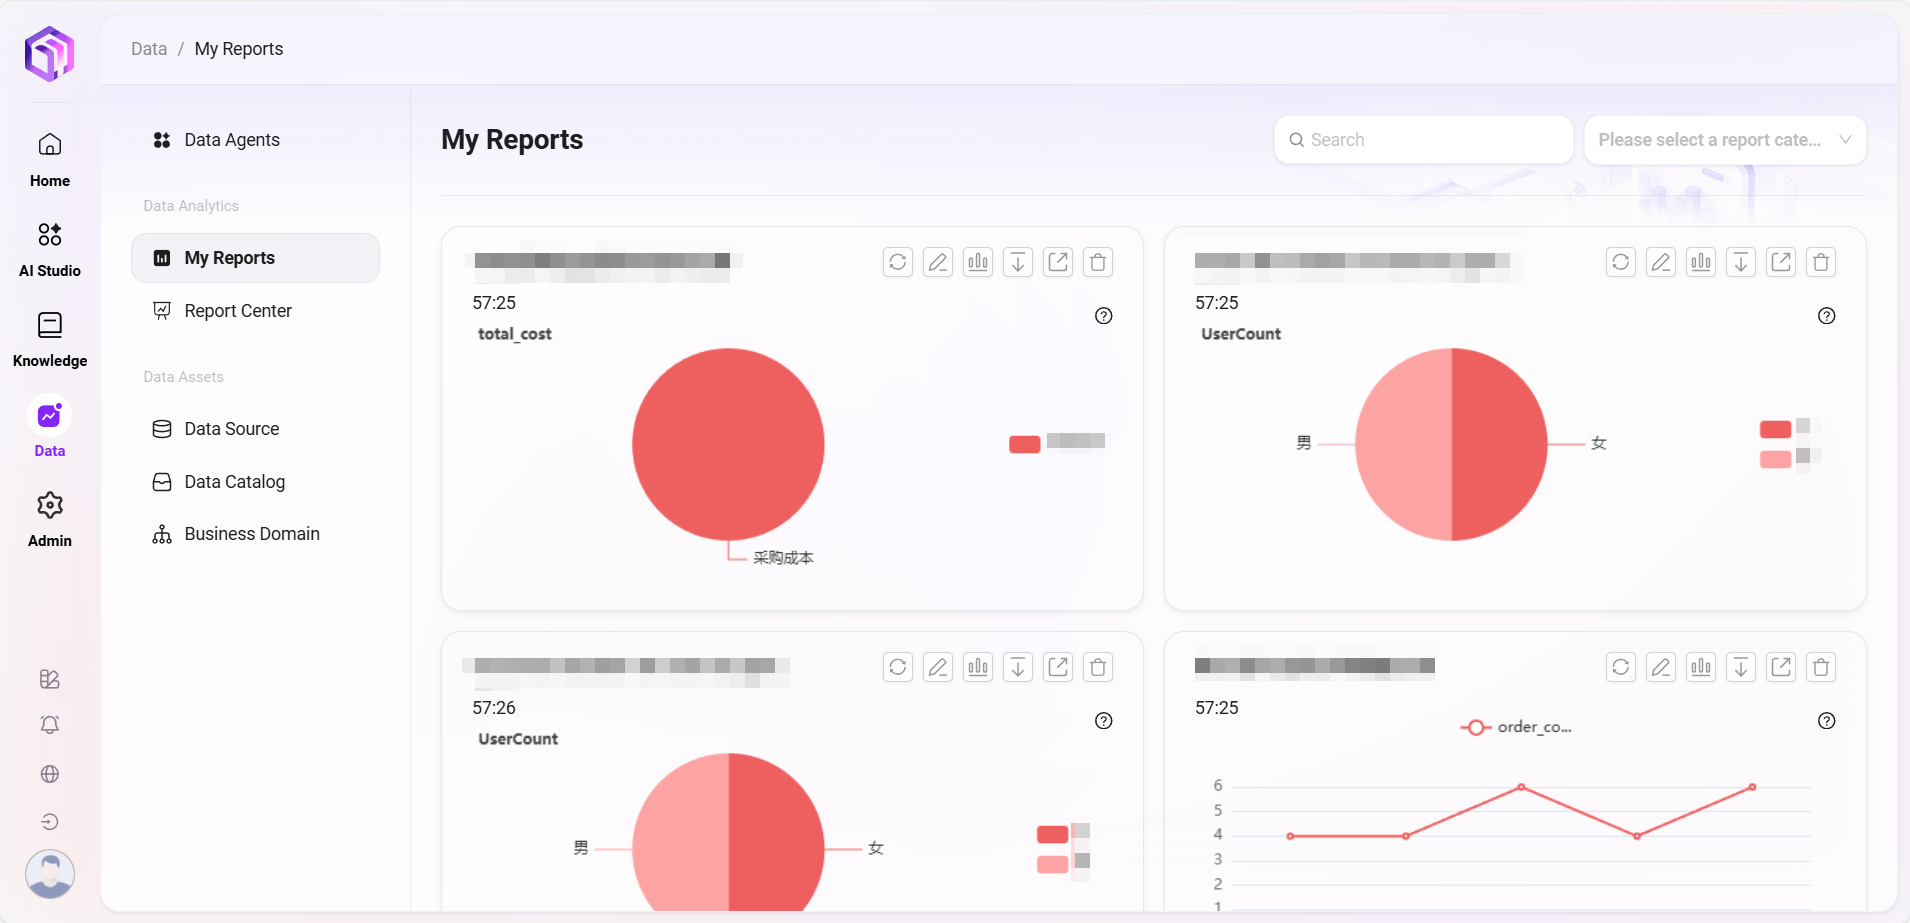The height and width of the screenshot is (923, 1910).
Task: Go to AI Studio section
Action: coord(50,248)
